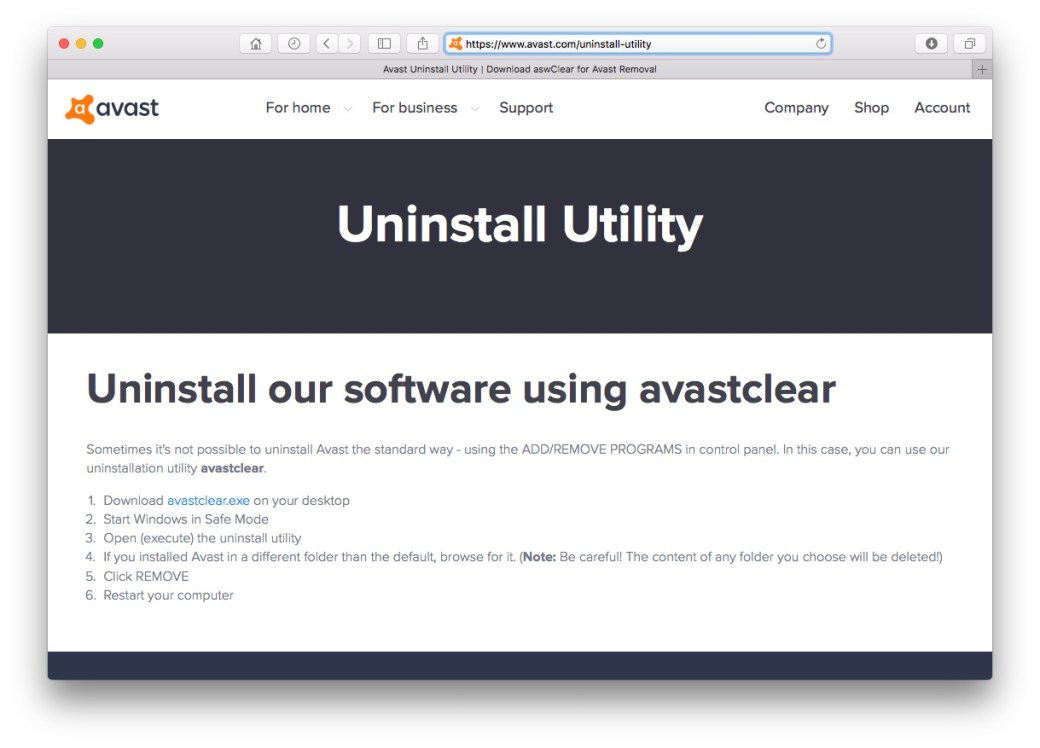Switch to the Avast Uninstall Utility tab
1040x748 pixels.
[x=519, y=68]
